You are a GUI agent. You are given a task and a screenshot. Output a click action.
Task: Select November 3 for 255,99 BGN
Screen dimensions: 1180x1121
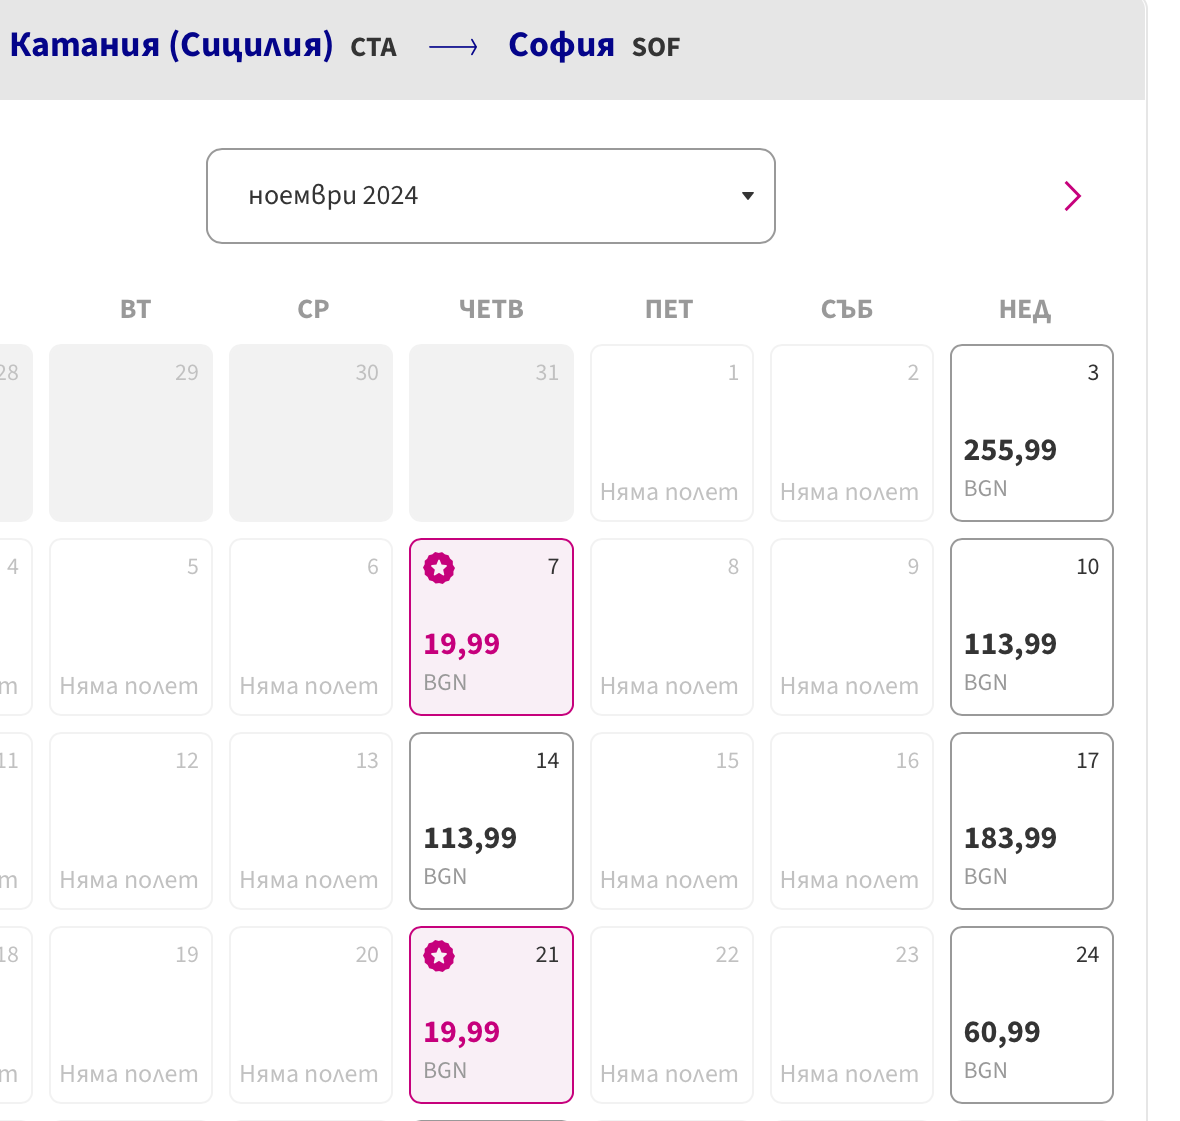click(x=1031, y=433)
